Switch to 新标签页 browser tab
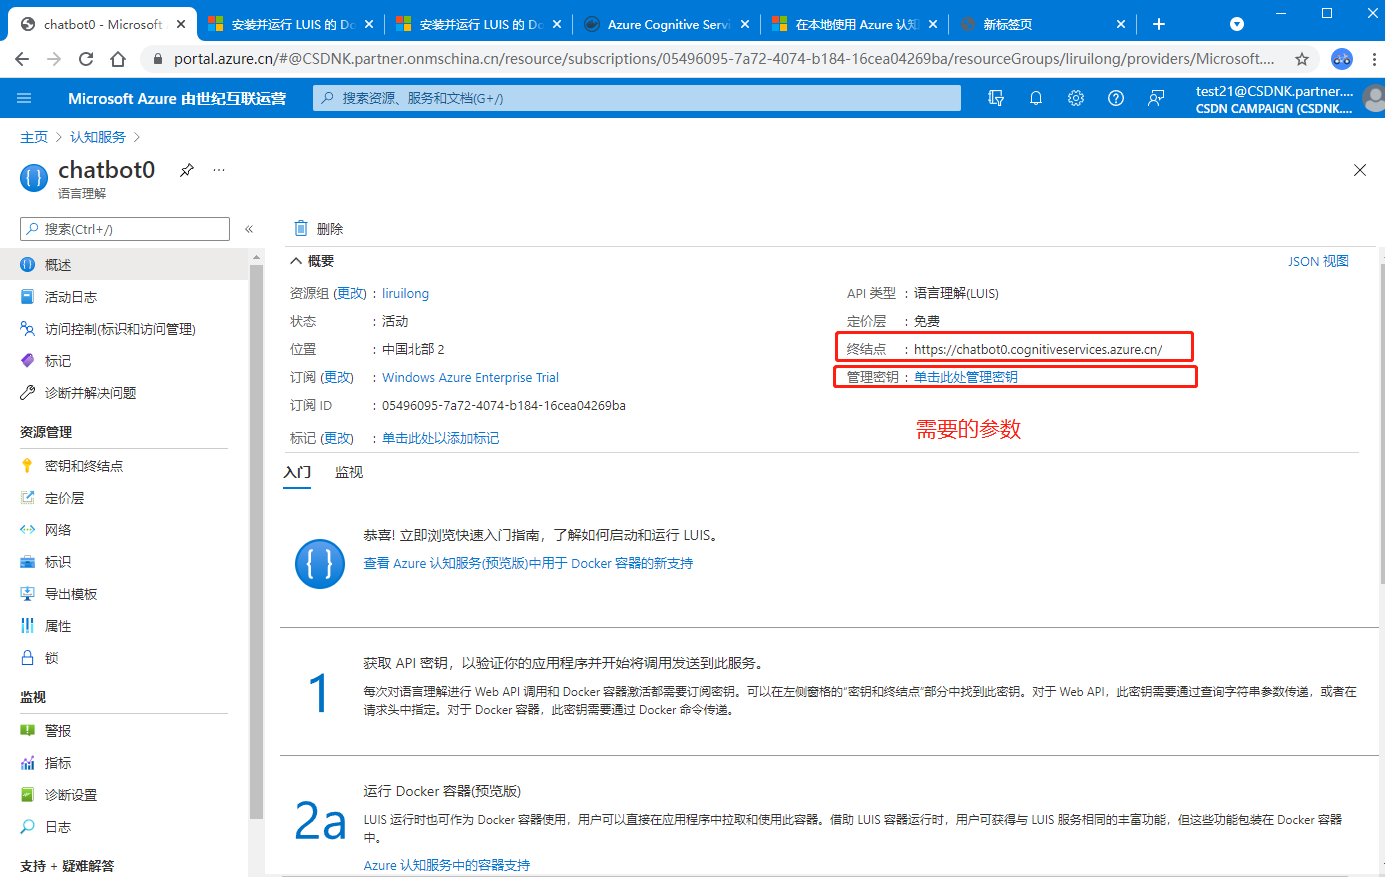 pyautogui.click(x=1042, y=24)
